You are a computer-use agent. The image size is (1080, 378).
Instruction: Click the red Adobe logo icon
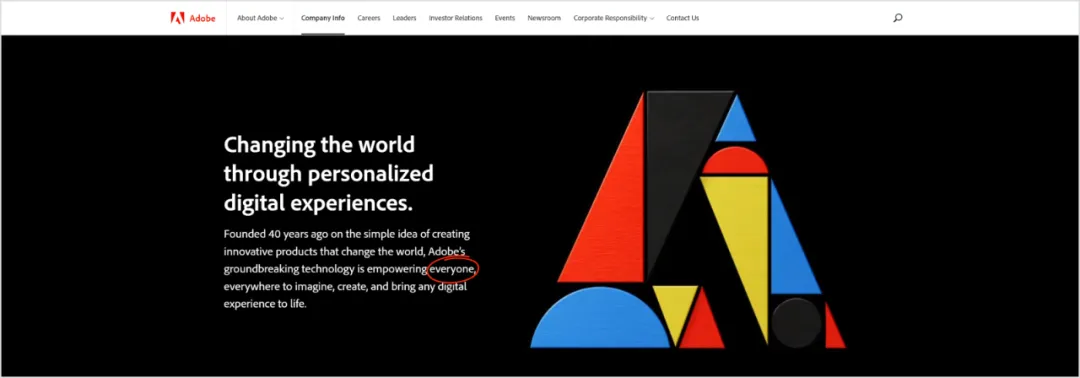(x=178, y=18)
